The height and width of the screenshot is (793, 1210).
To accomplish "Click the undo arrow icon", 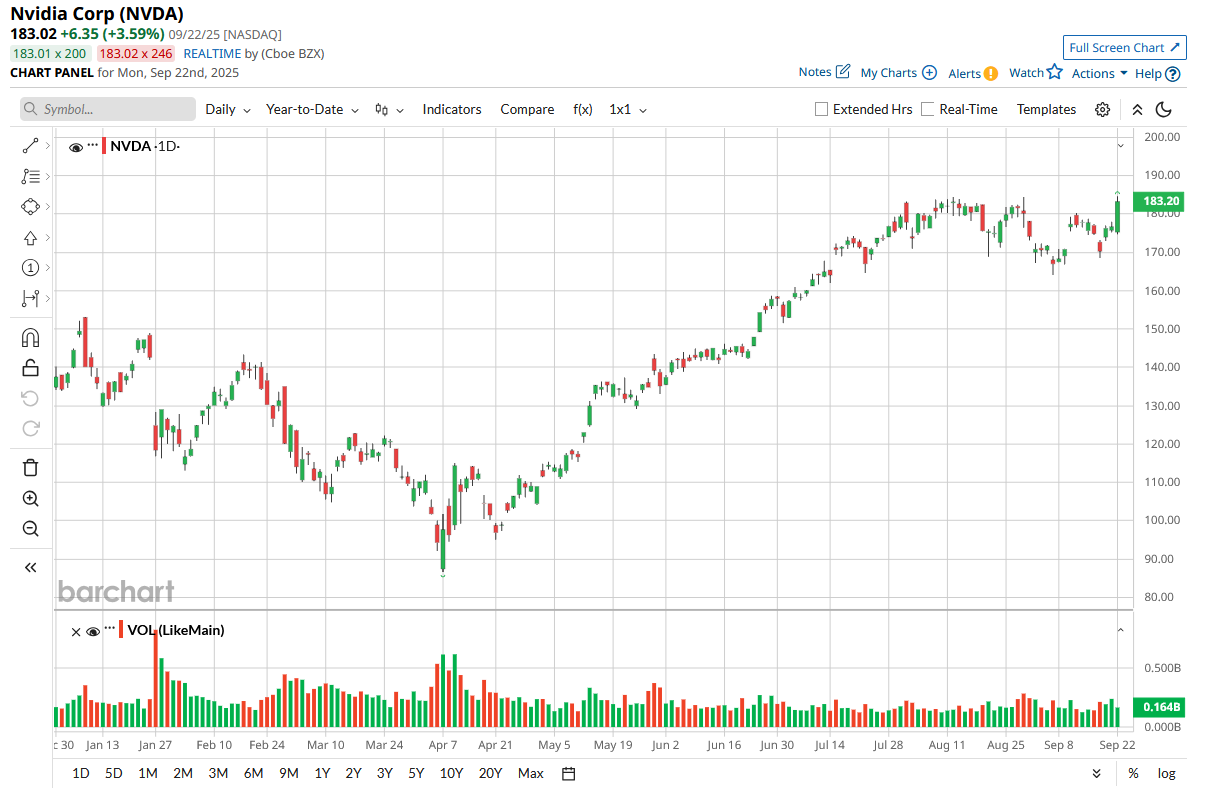I will (x=30, y=398).
